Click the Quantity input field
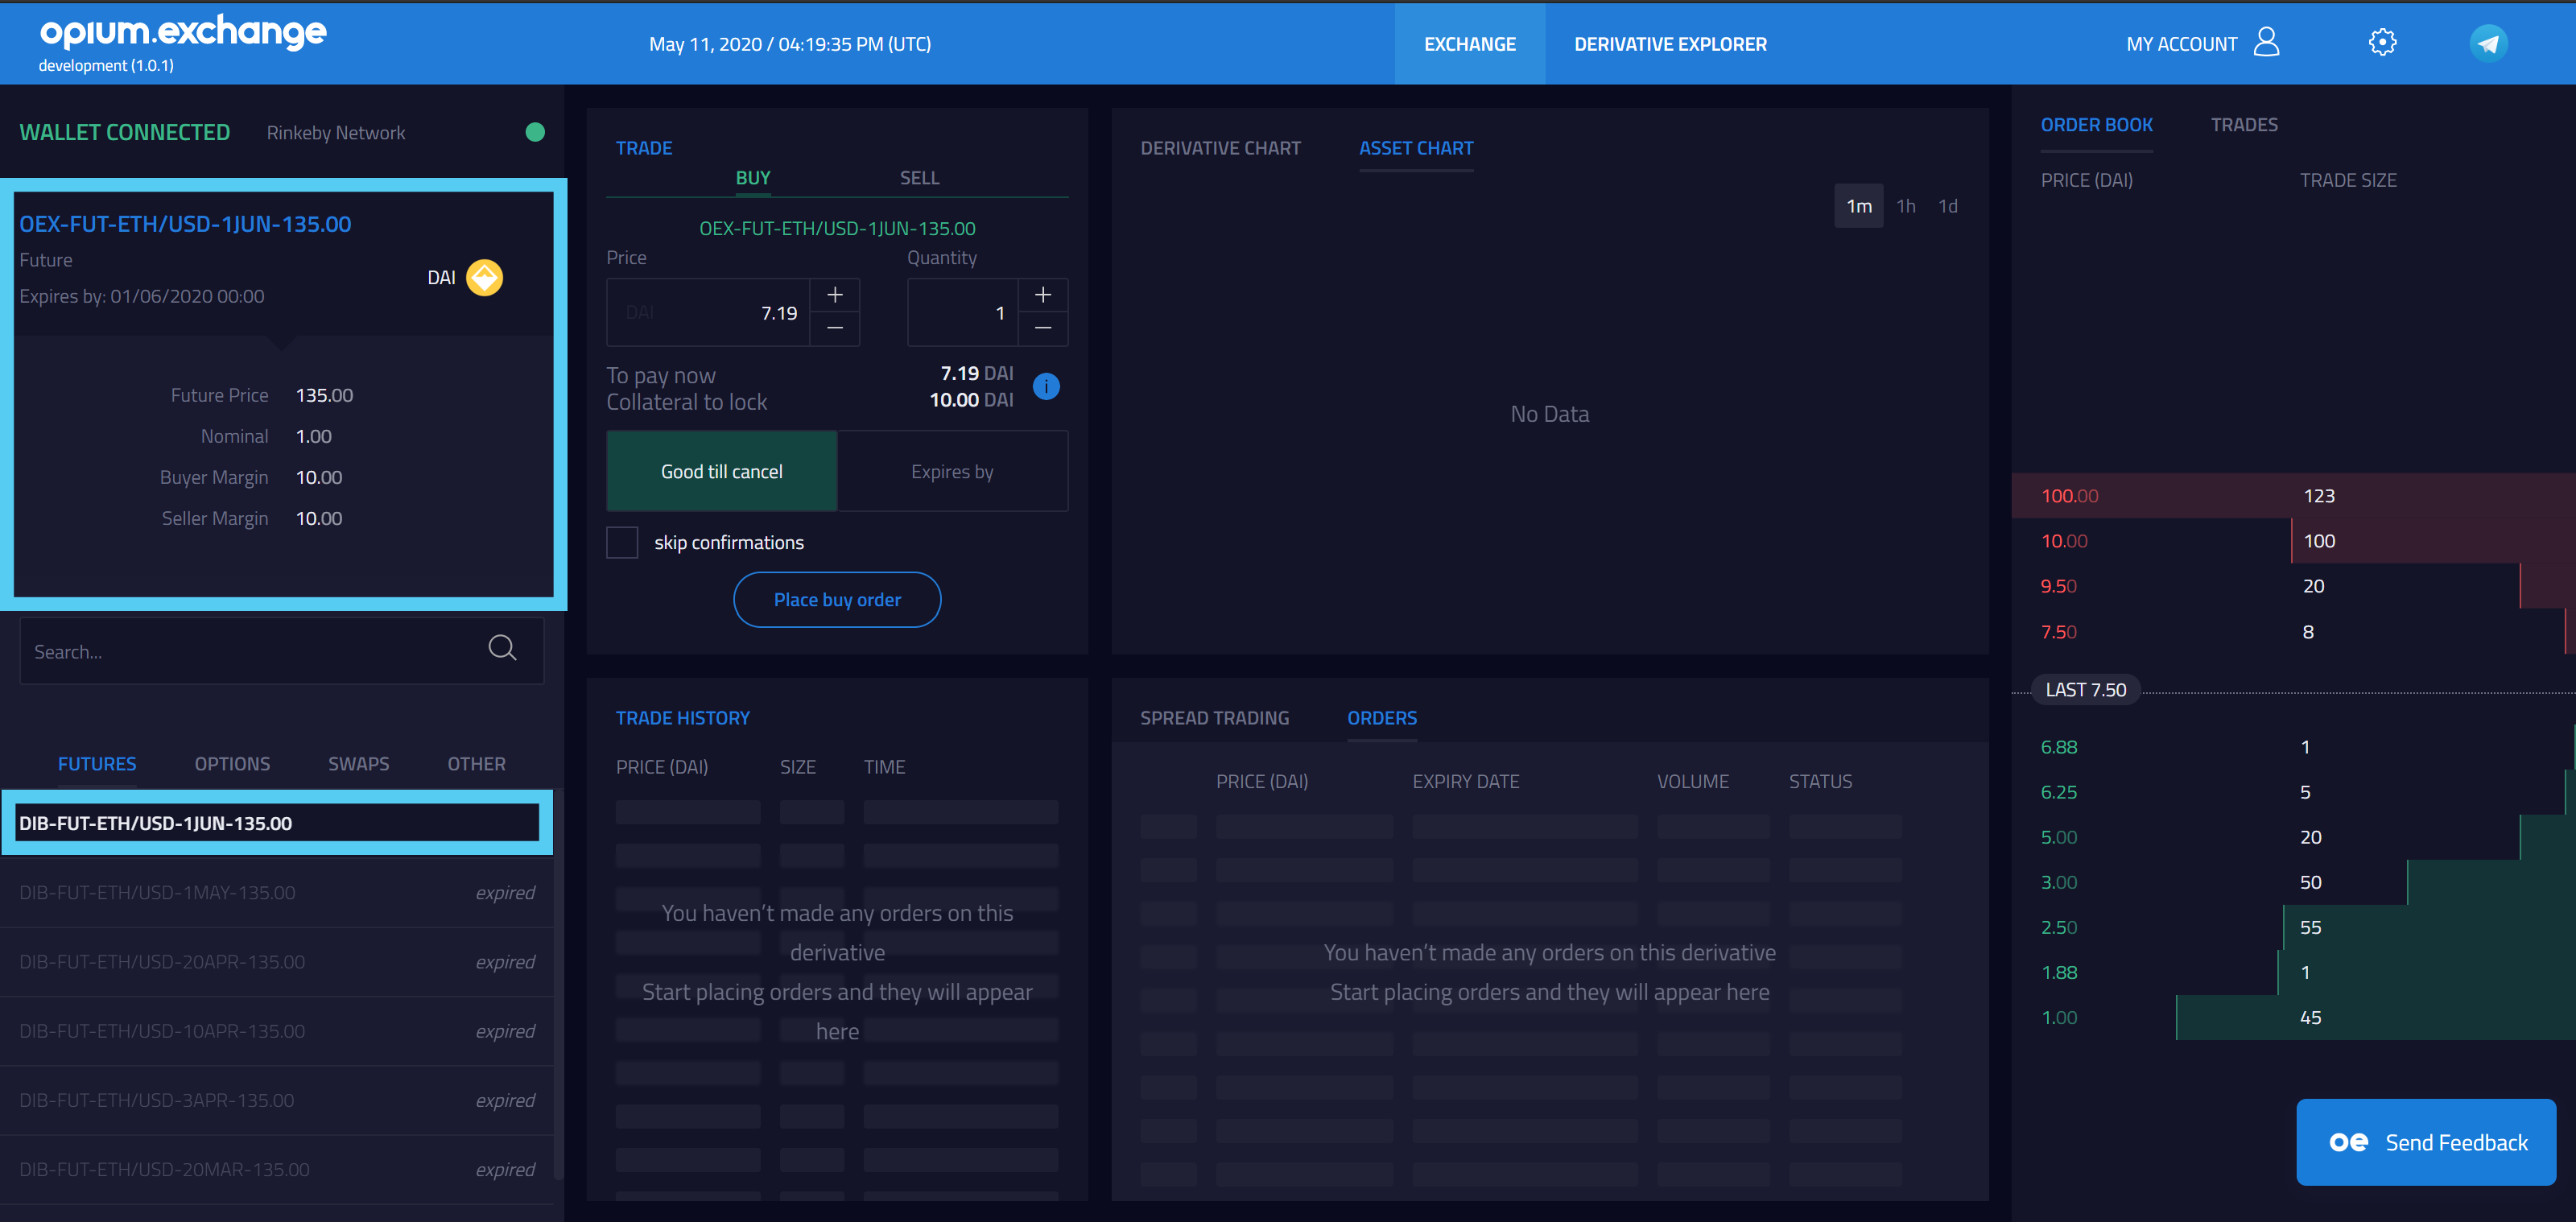 tap(962, 313)
